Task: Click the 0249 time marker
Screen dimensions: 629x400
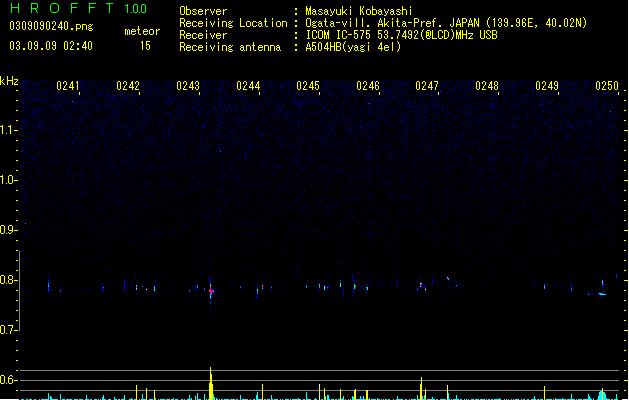Action: coord(547,86)
